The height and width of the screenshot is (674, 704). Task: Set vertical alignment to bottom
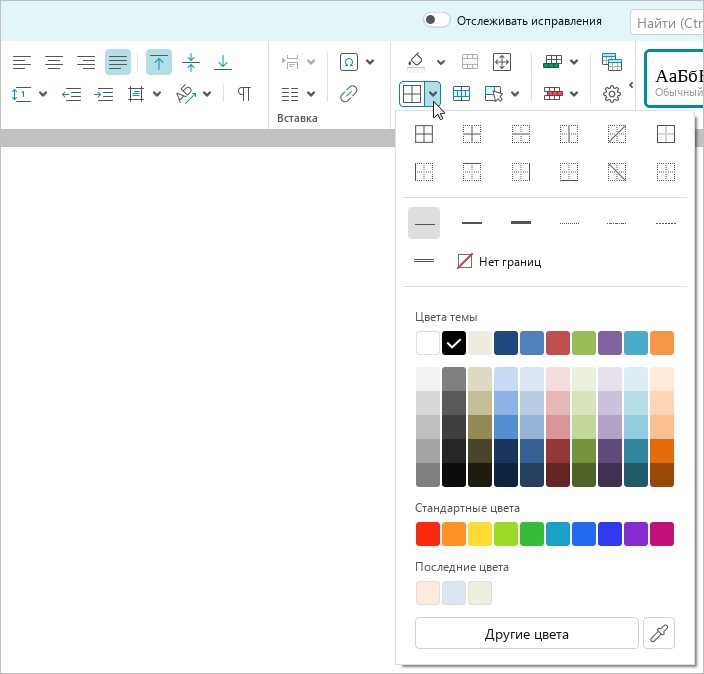pyautogui.click(x=223, y=62)
